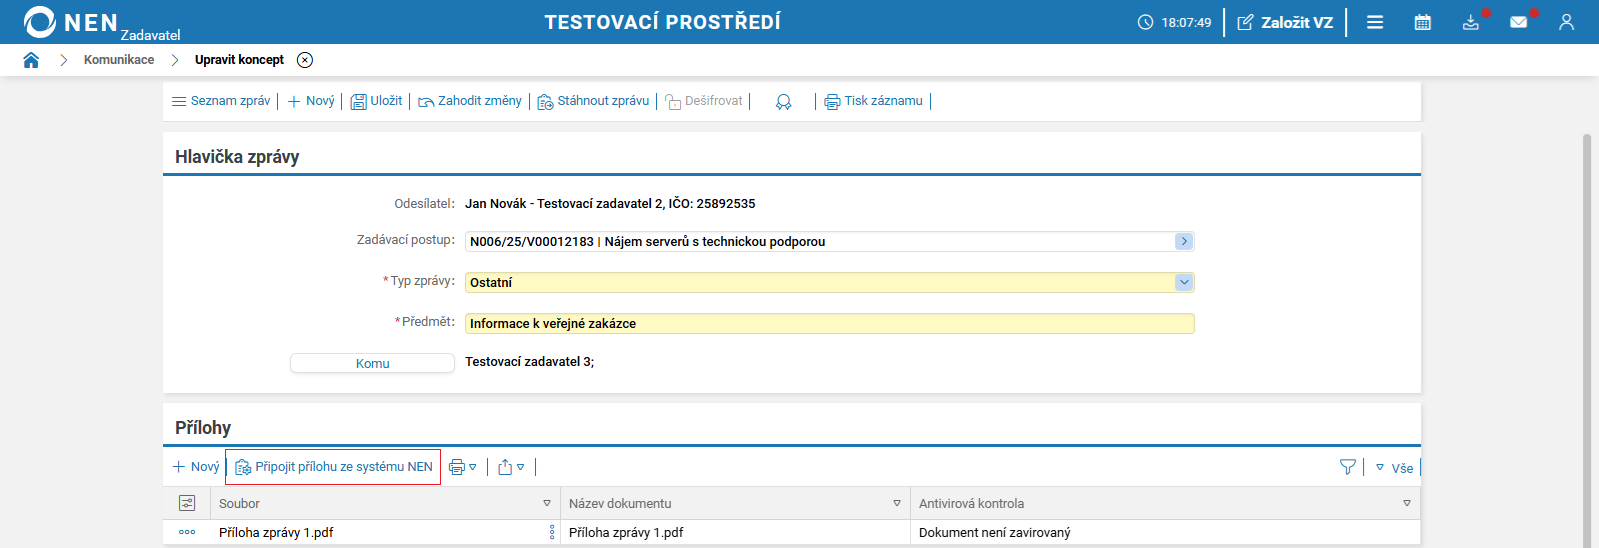1599x548 pixels.
Task: Click the Přílohy section heading
Action: [203, 428]
